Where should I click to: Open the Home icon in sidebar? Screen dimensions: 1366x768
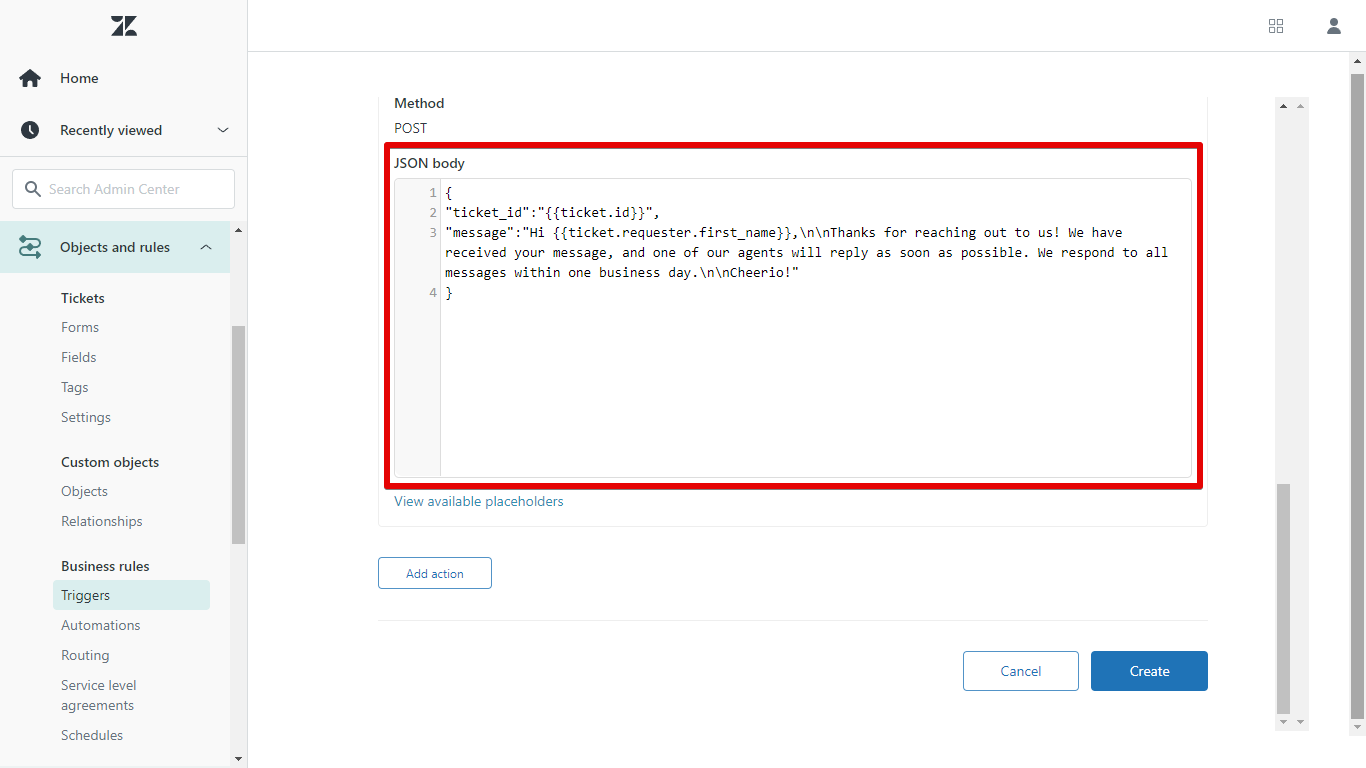[30, 78]
